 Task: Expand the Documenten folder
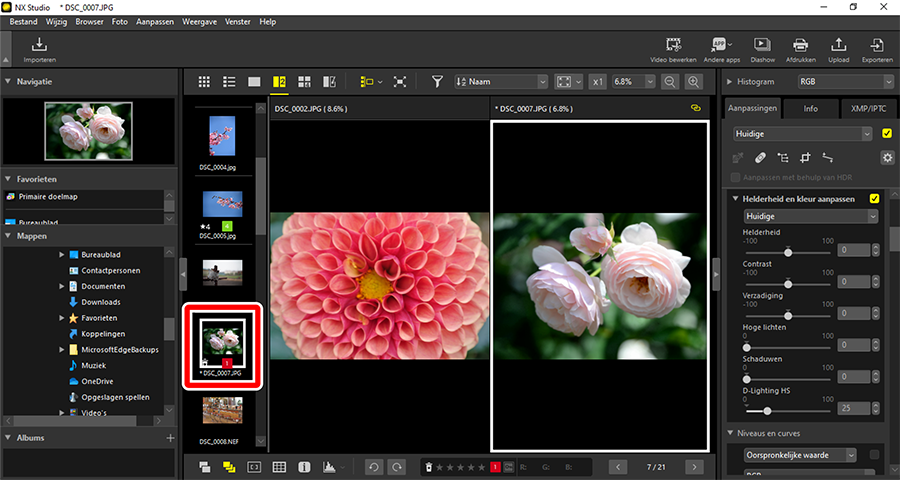[x=62, y=286]
